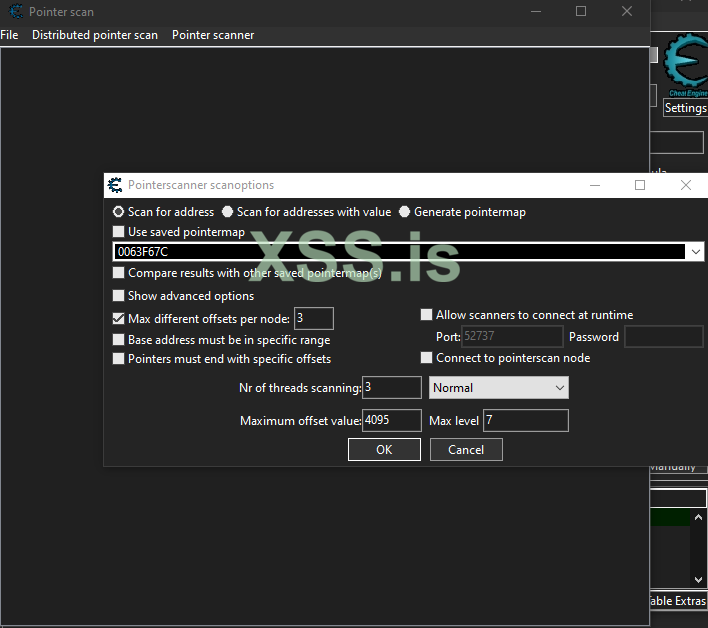Close the Pointerscanner scanoptions dialog

[x=685, y=185]
